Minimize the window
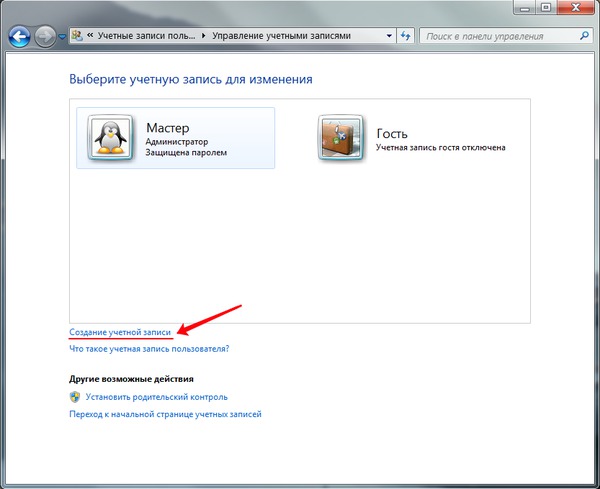The image size is (600, 489). click(x=525, y=8)
